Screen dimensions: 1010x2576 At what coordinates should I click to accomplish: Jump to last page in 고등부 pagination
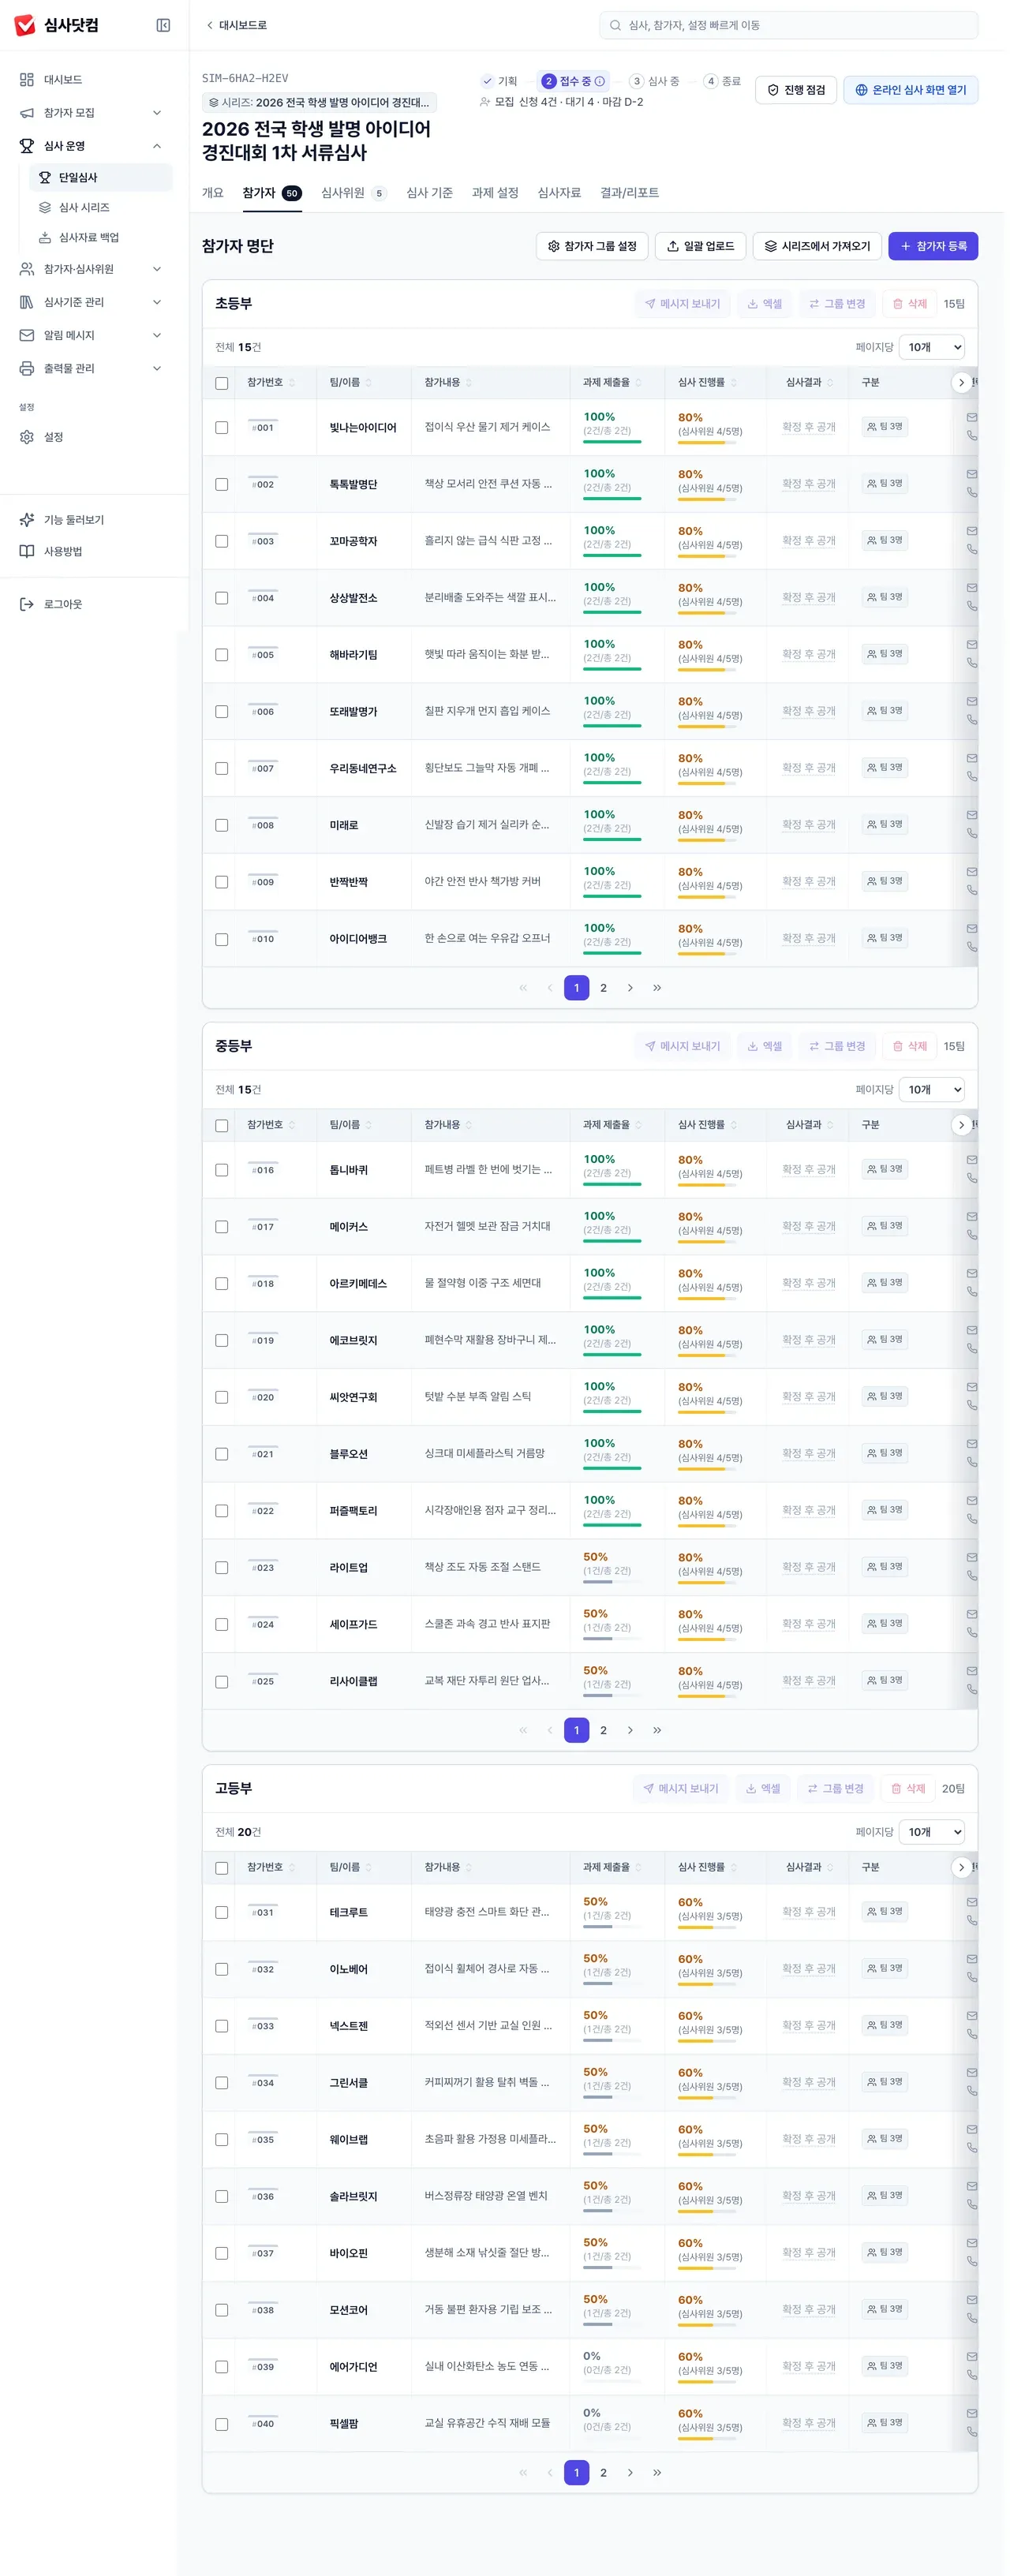657,2472
